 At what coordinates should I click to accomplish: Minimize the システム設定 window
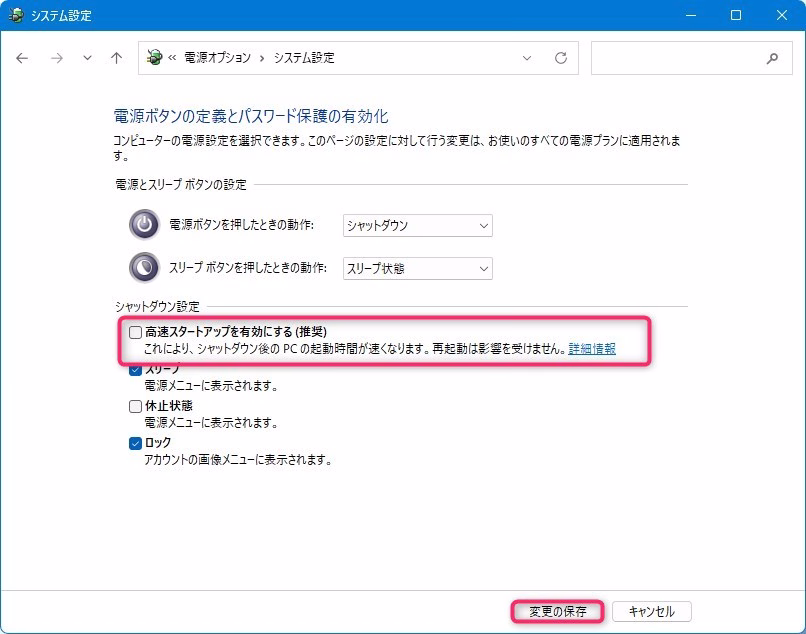(x=691, y=15)
